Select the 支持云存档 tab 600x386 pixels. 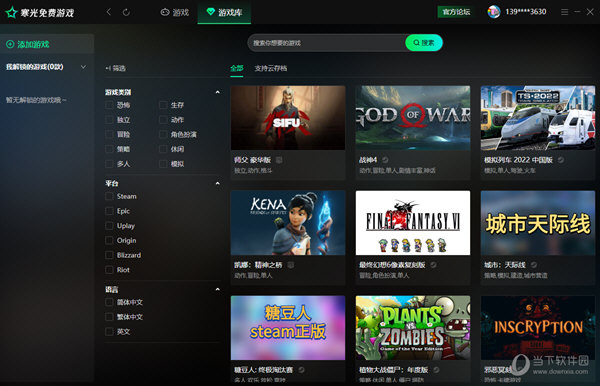(271, 68)
